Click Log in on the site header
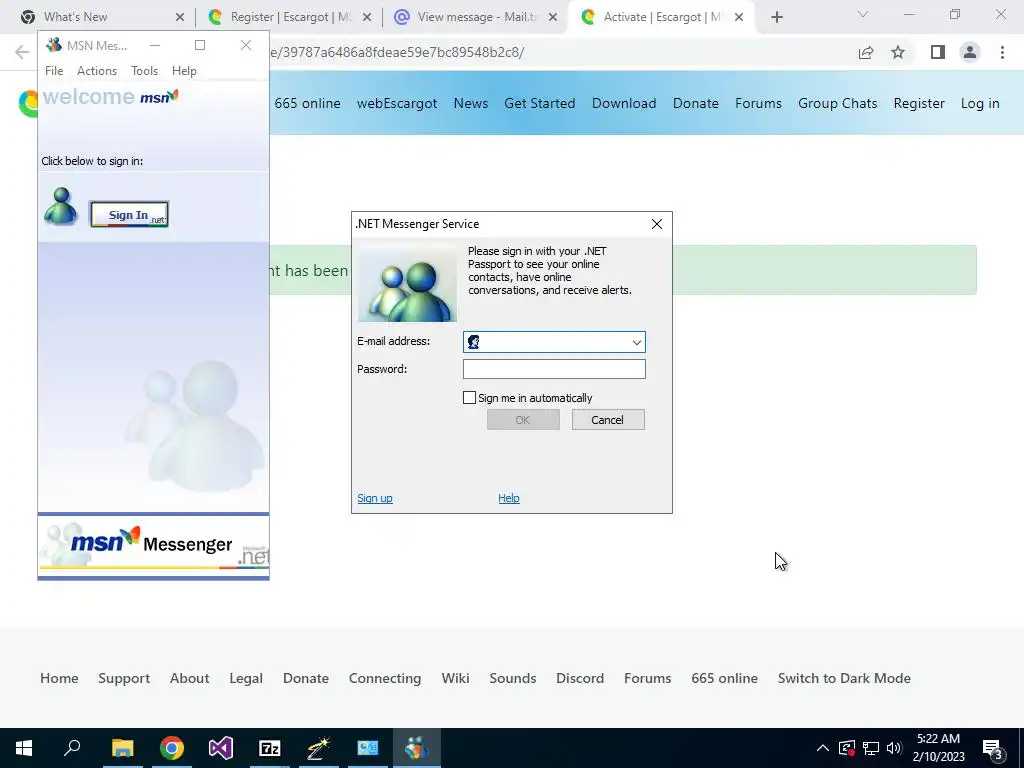The image size is (1024, 768). (980, 103)
